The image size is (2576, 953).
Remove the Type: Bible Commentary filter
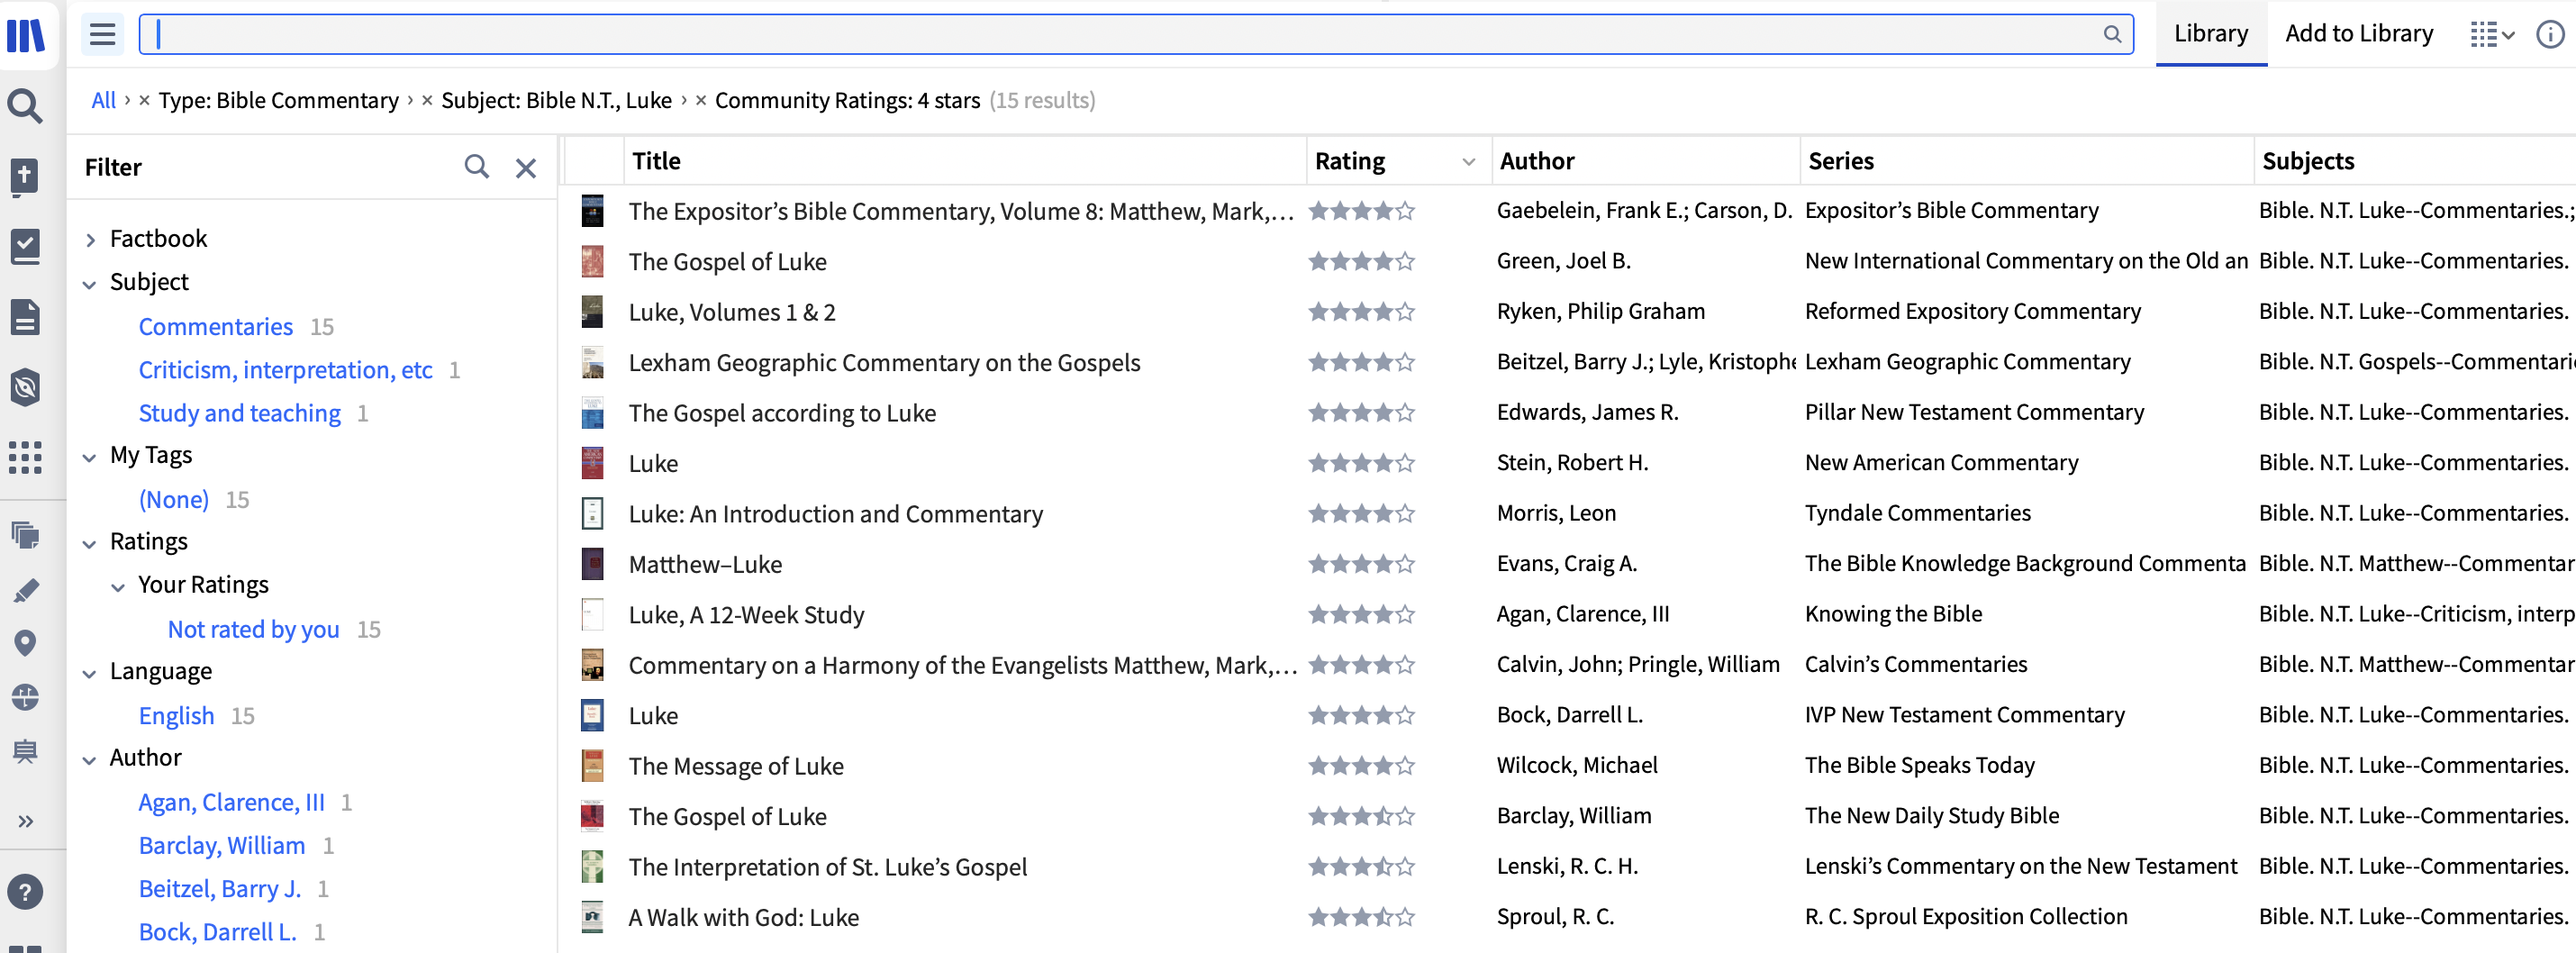pos(145,100)
